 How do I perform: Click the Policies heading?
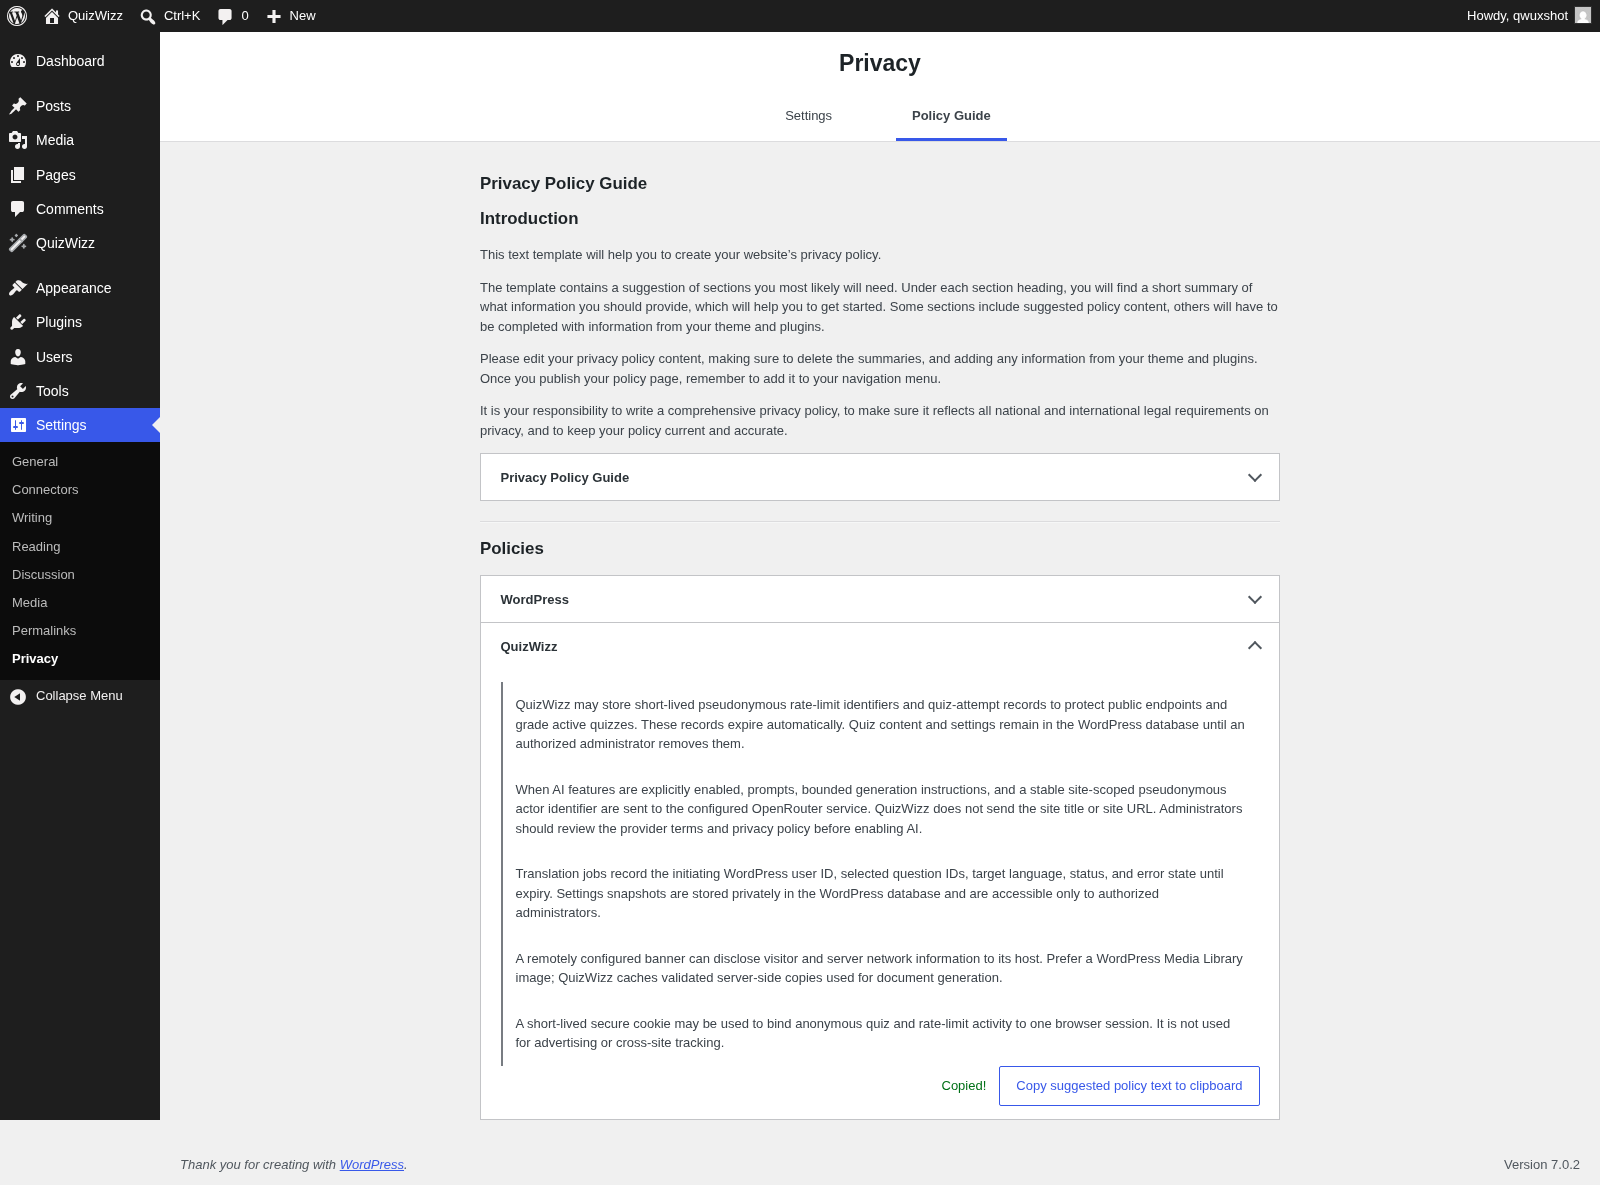pyautogui.click(x=512, y=549)
